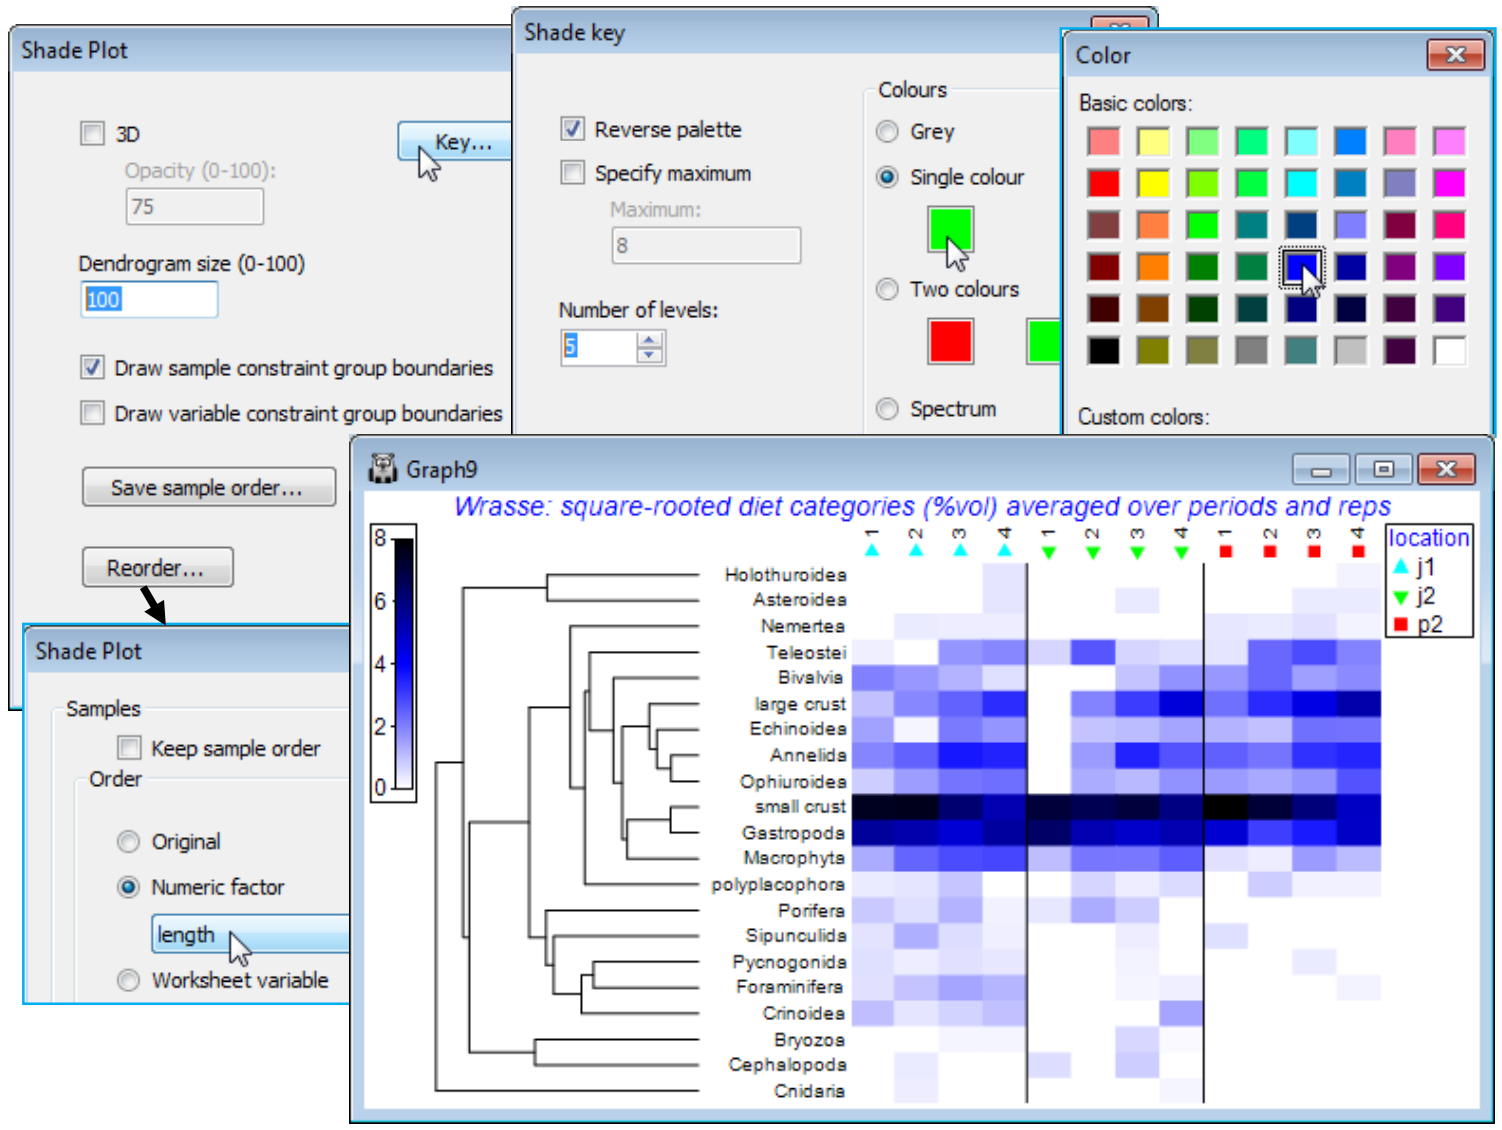Click the Holothuroidea row label
1502x1130 pixels.
(785, 575)
